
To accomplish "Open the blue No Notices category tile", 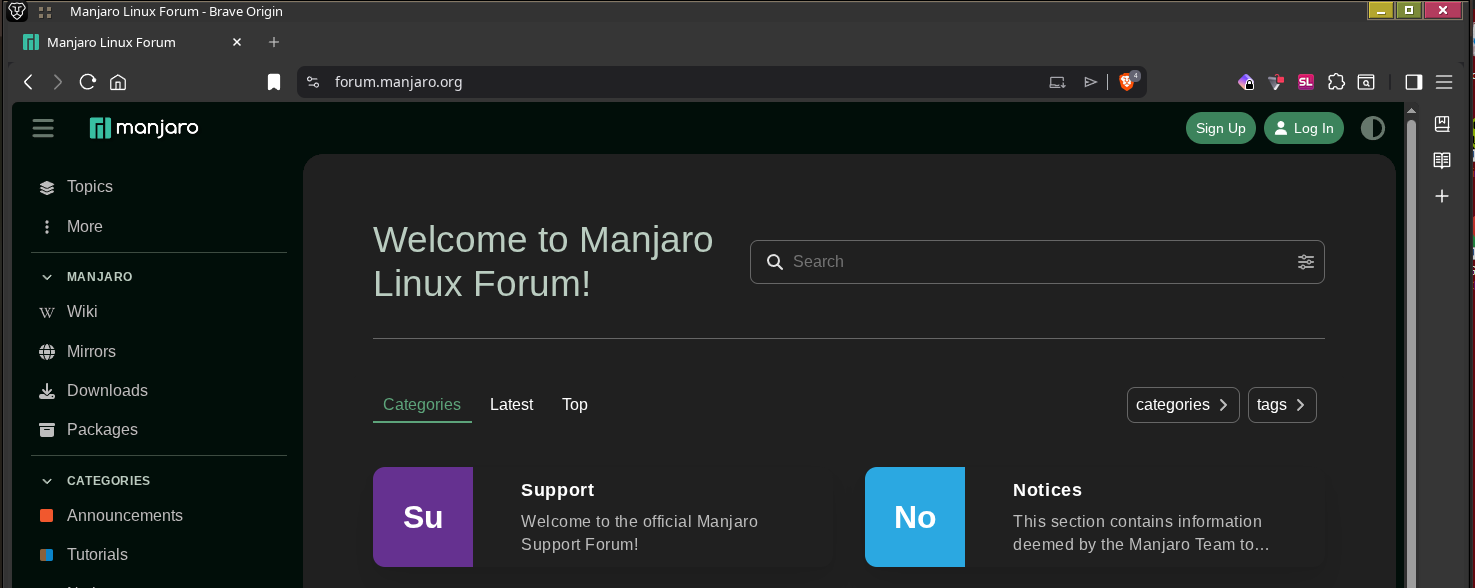I will click(x=915, y=517).
